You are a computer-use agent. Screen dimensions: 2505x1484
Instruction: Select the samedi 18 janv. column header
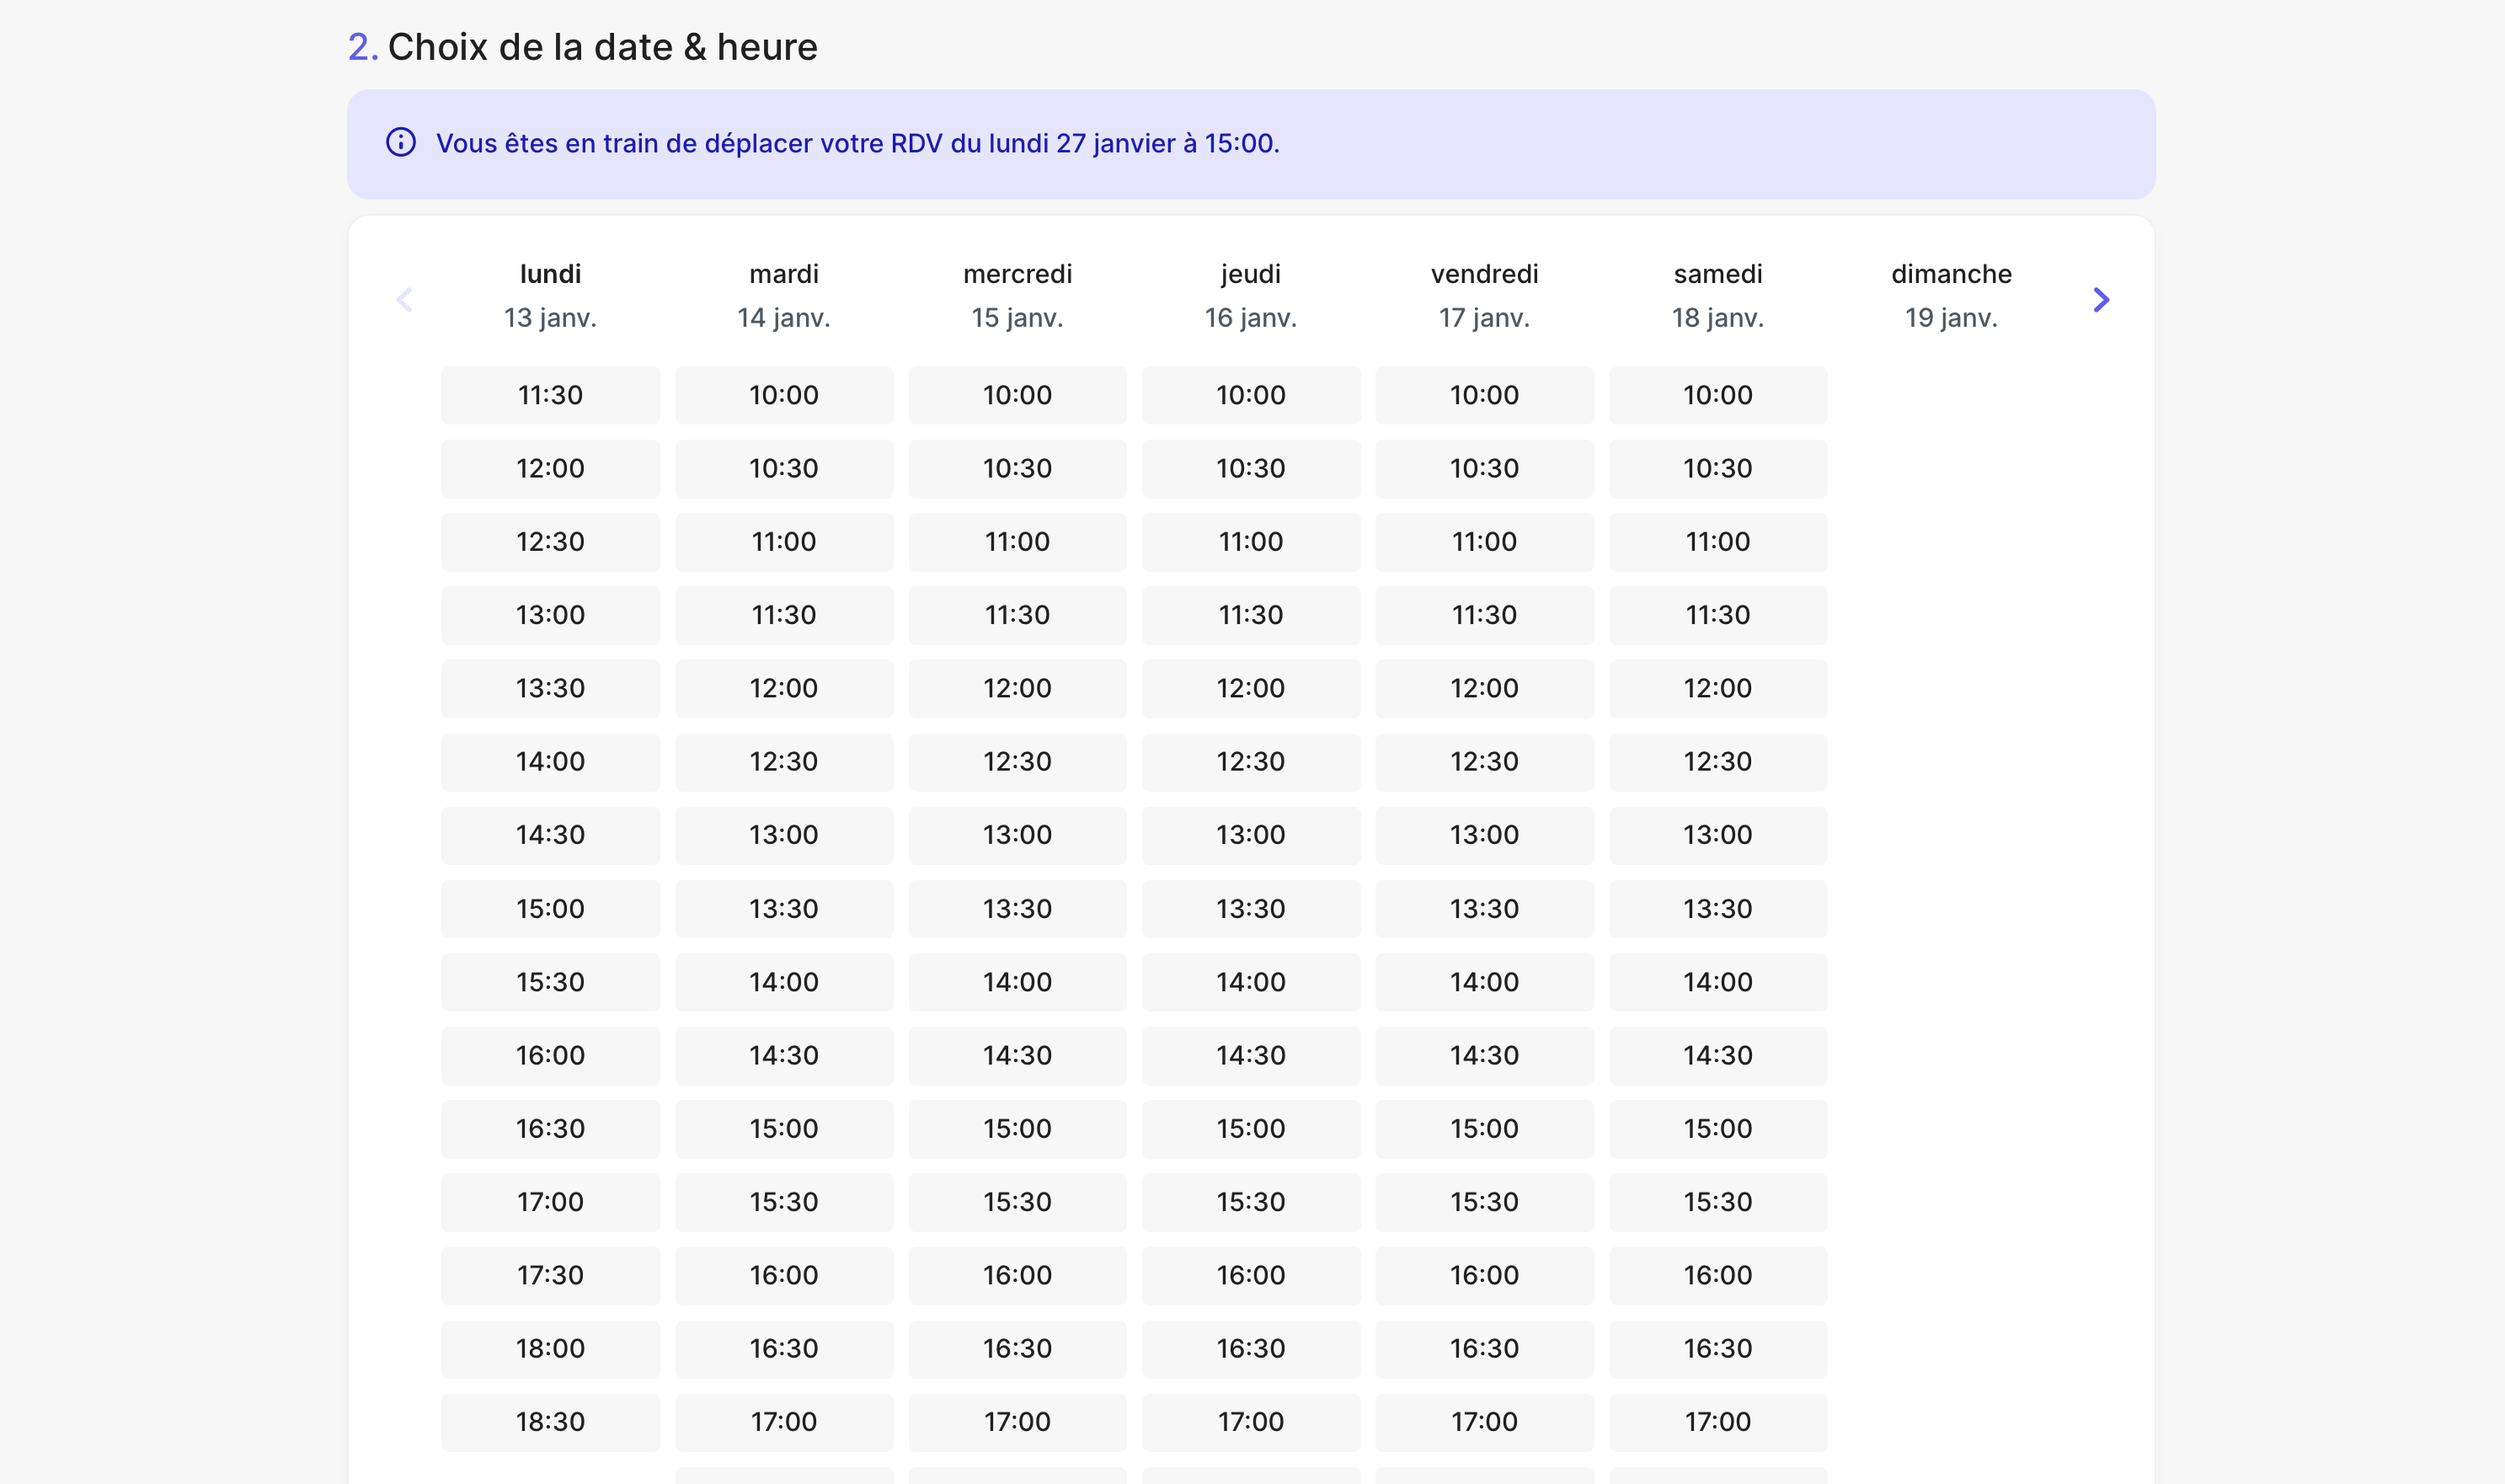(x=1717, y=295)
